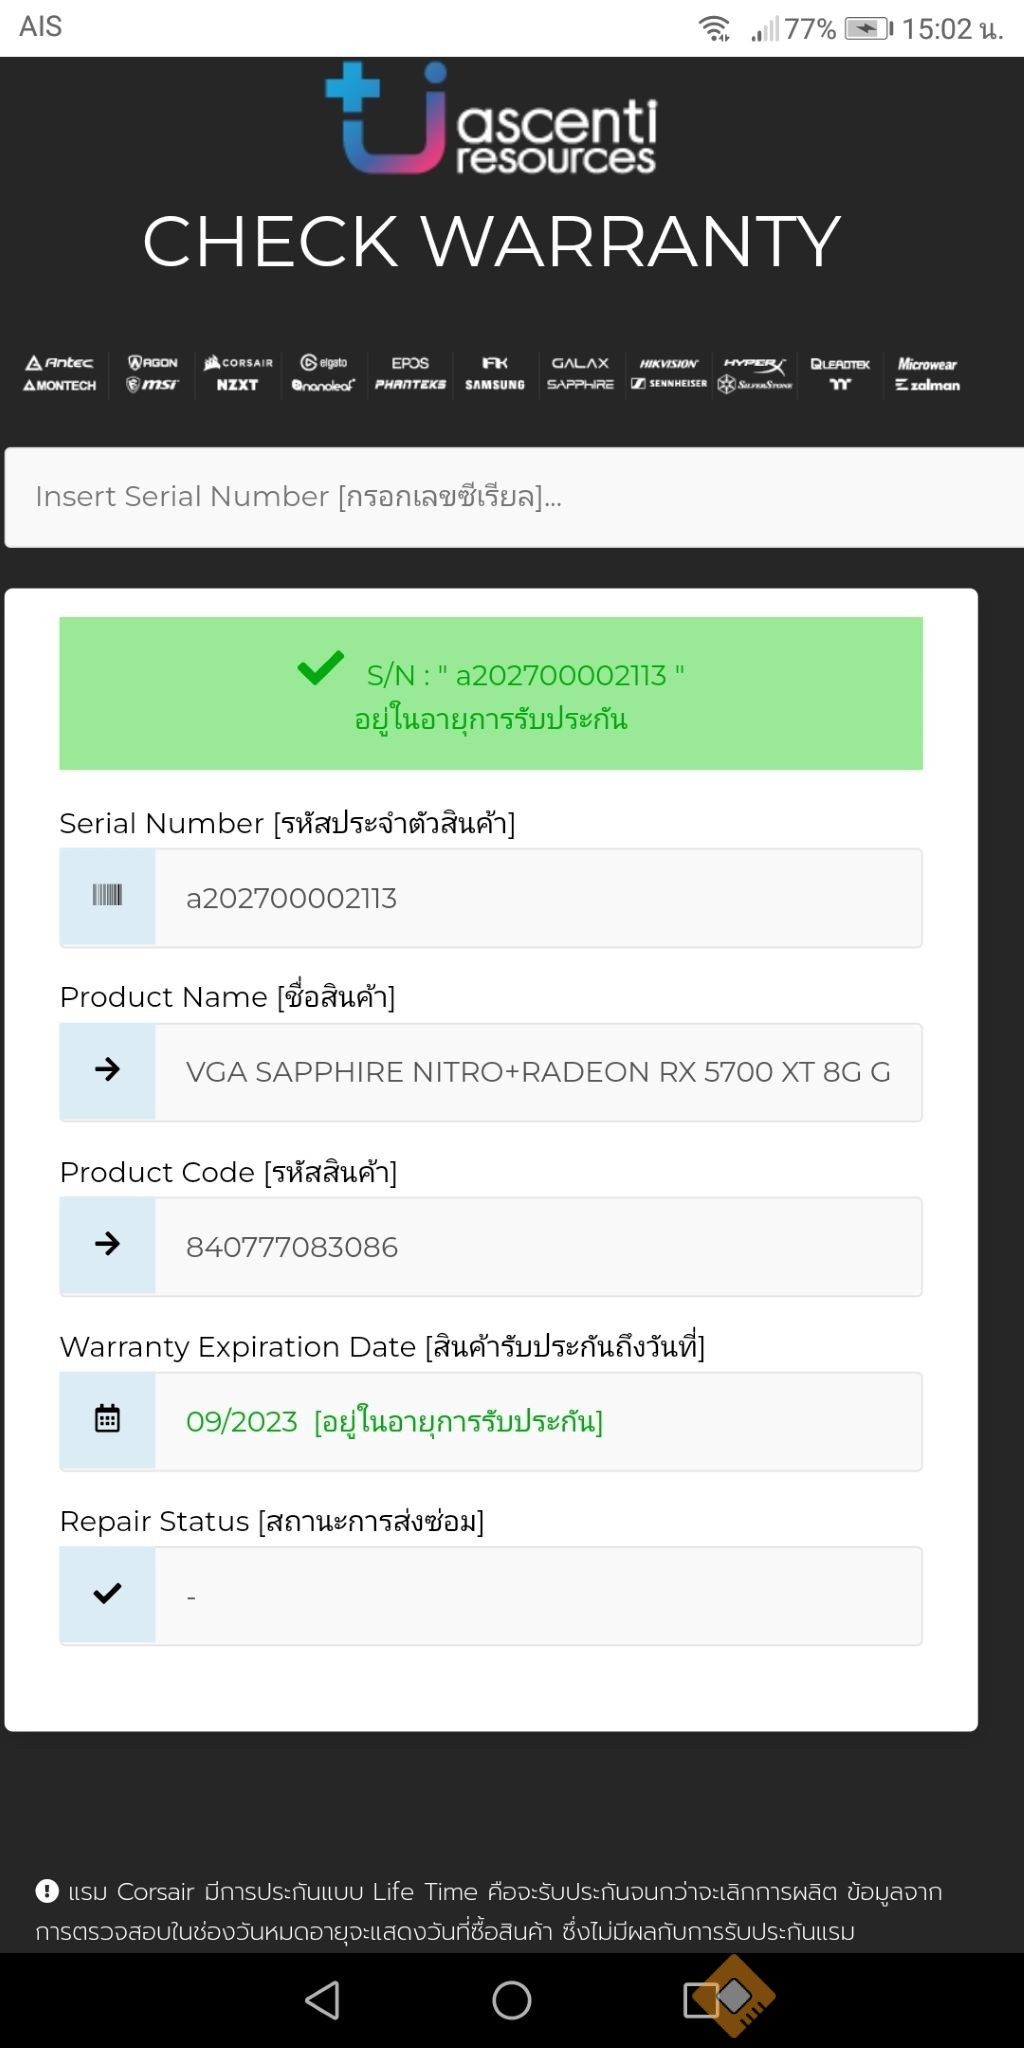Tap the Hikvision brand logo
The width and height of the screenshot is (1024, 2048).
(x=668, y=364)
